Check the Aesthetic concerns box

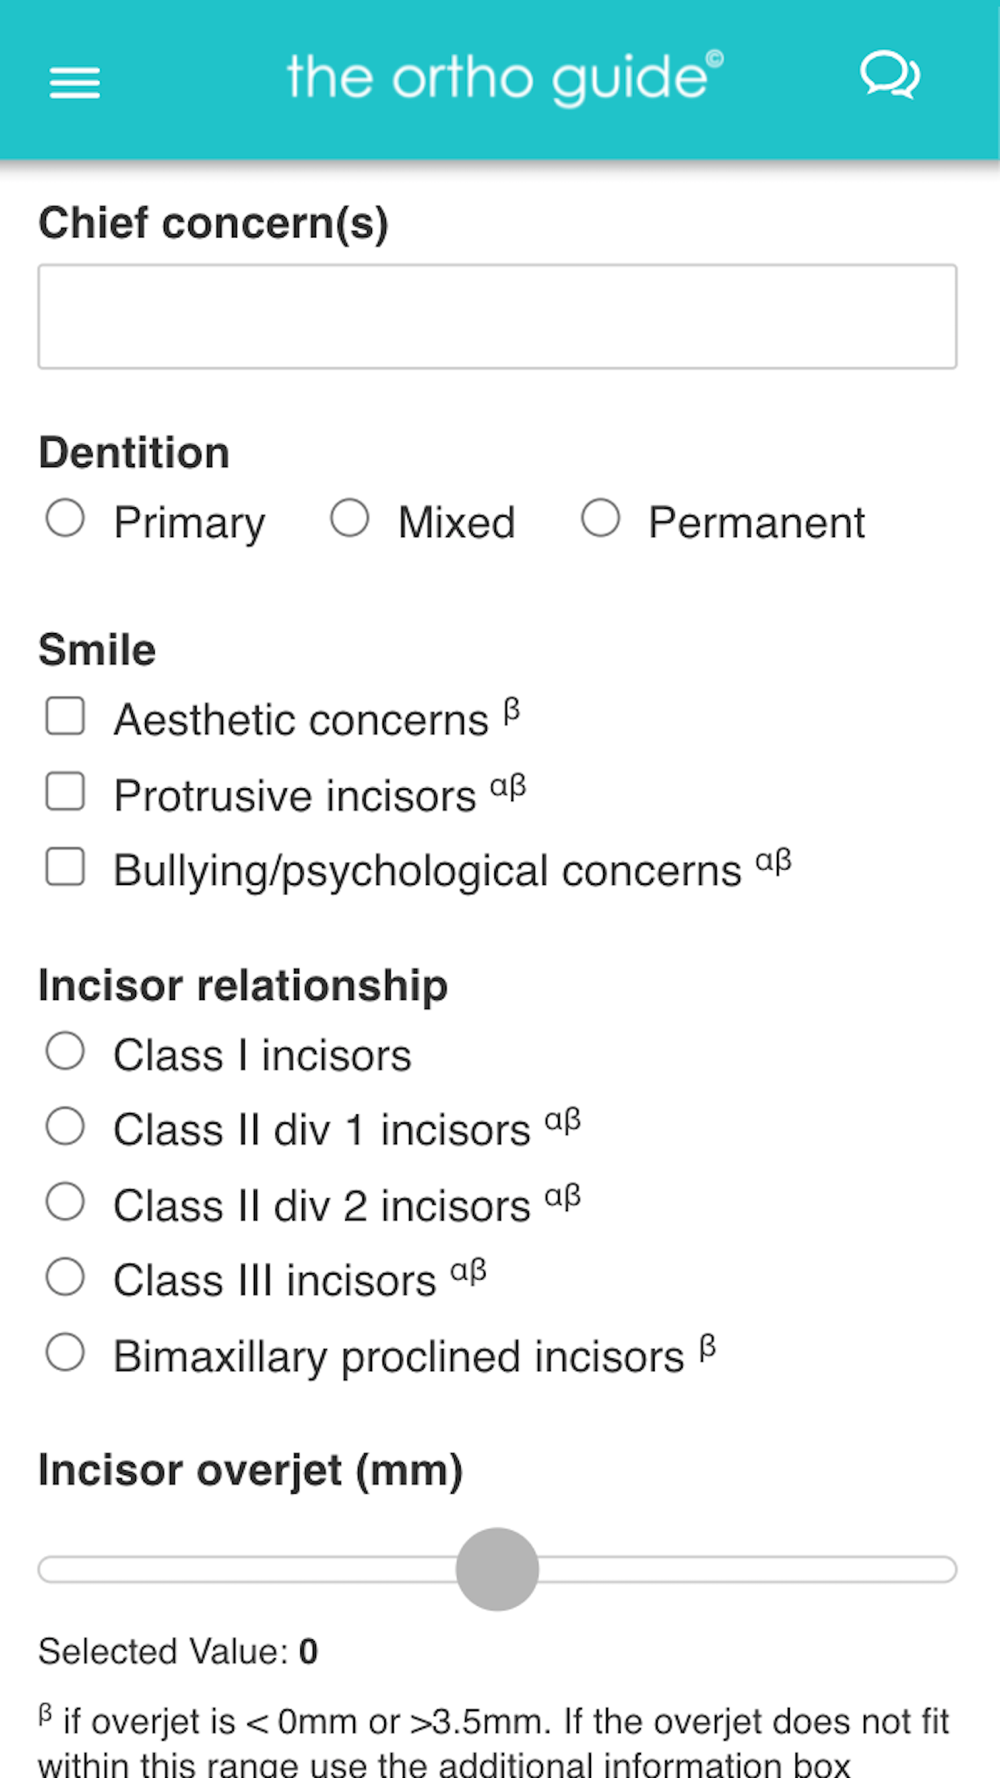(x=65, y=716)
